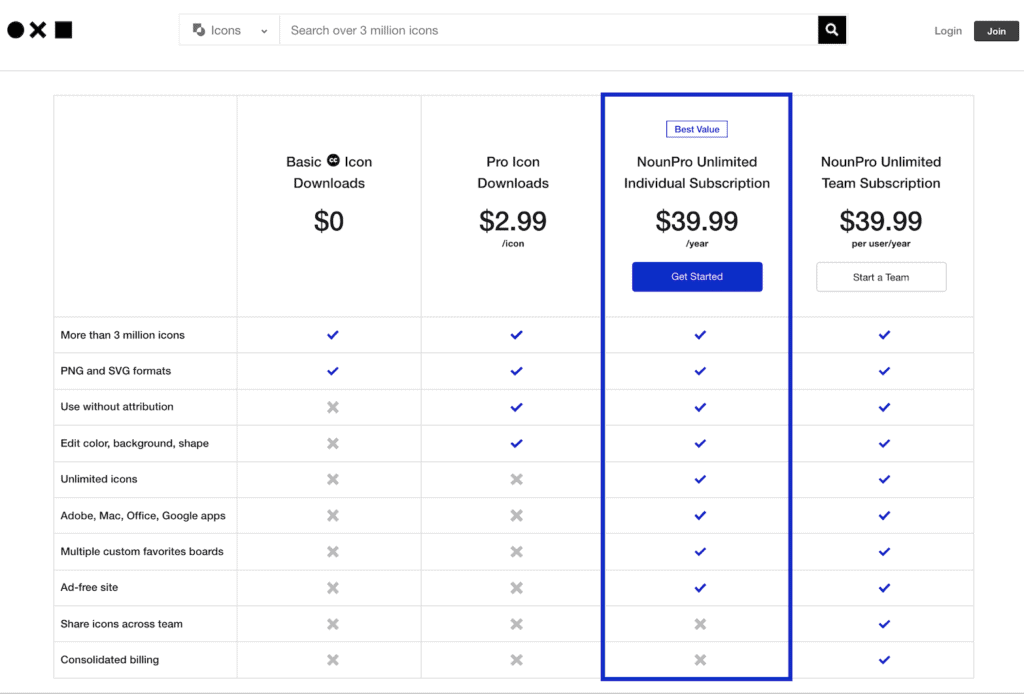The width and height of the screenshot is (1024, 694).
Task: Click Team checkmark for 'Share icons across team'
Action: pyautogui.click(x=884, y=624)
